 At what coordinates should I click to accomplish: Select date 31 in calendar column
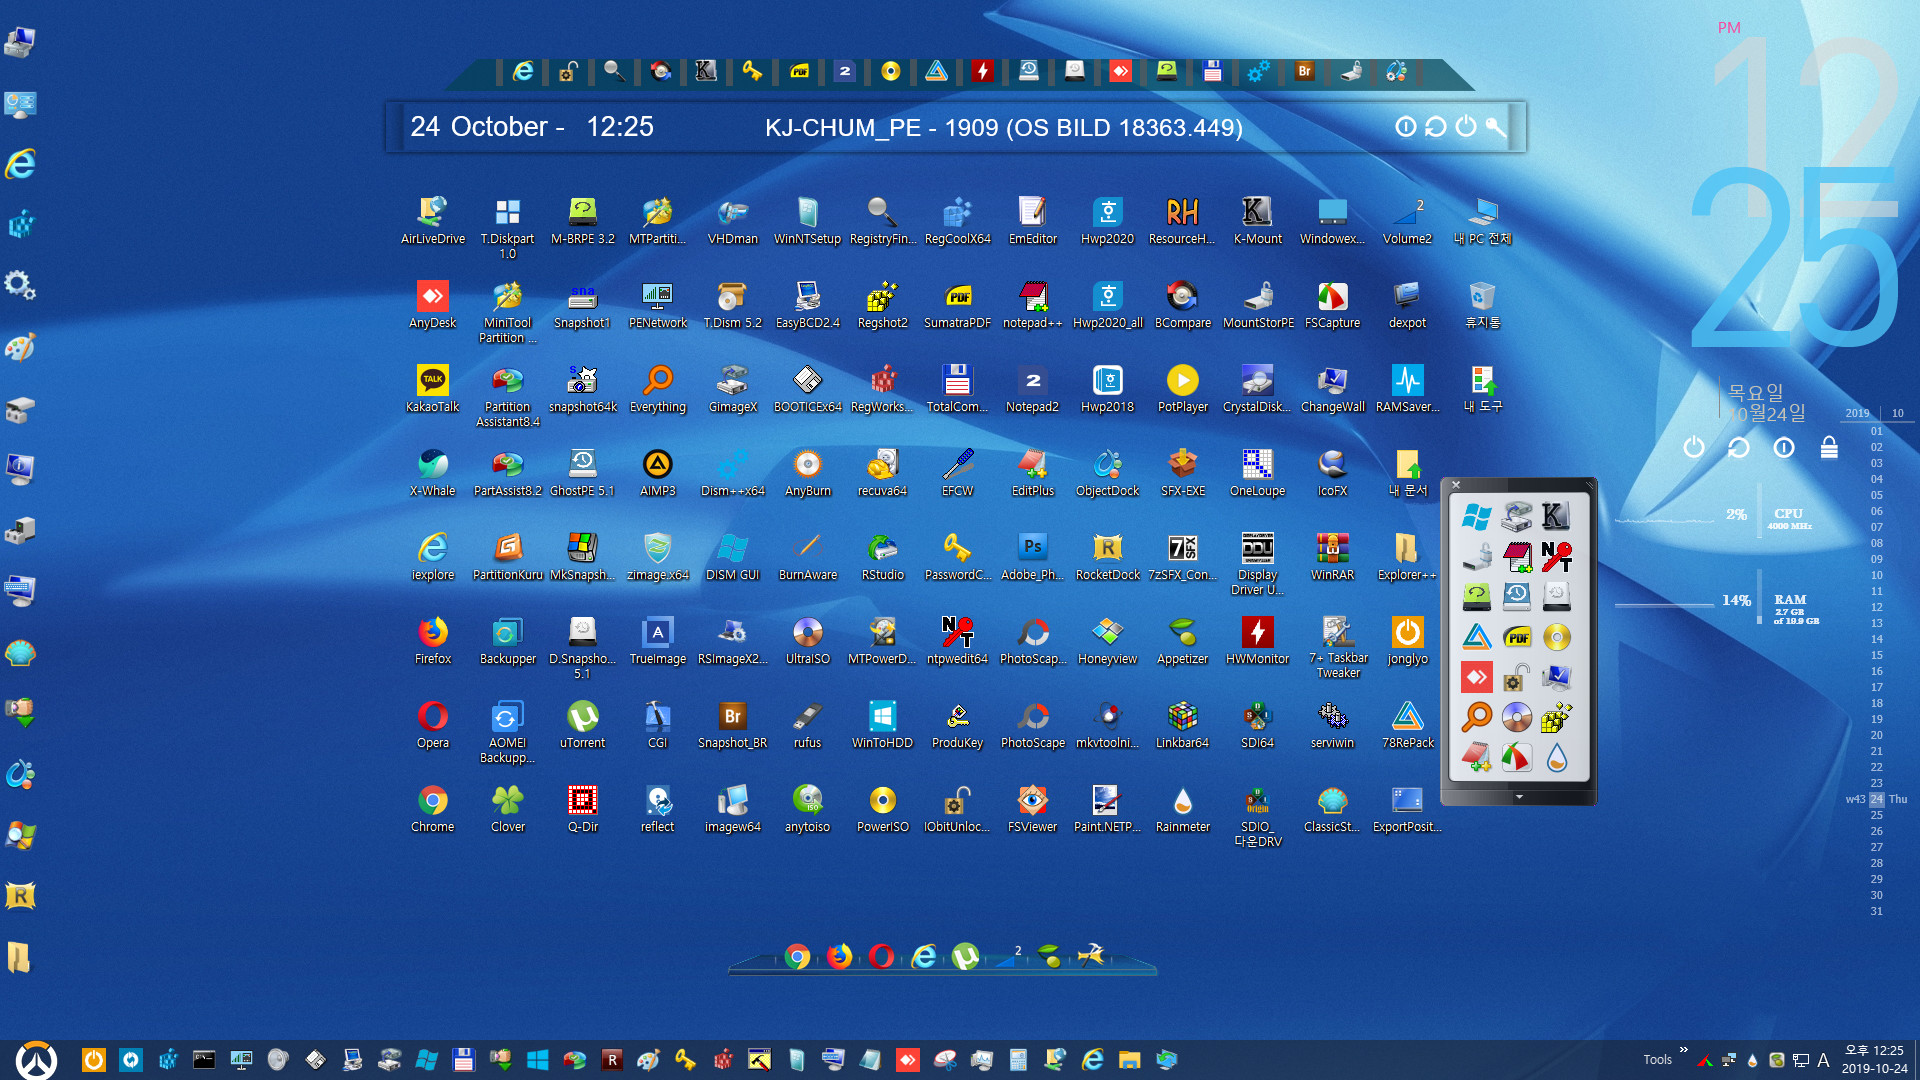[x=1877, y=911]
